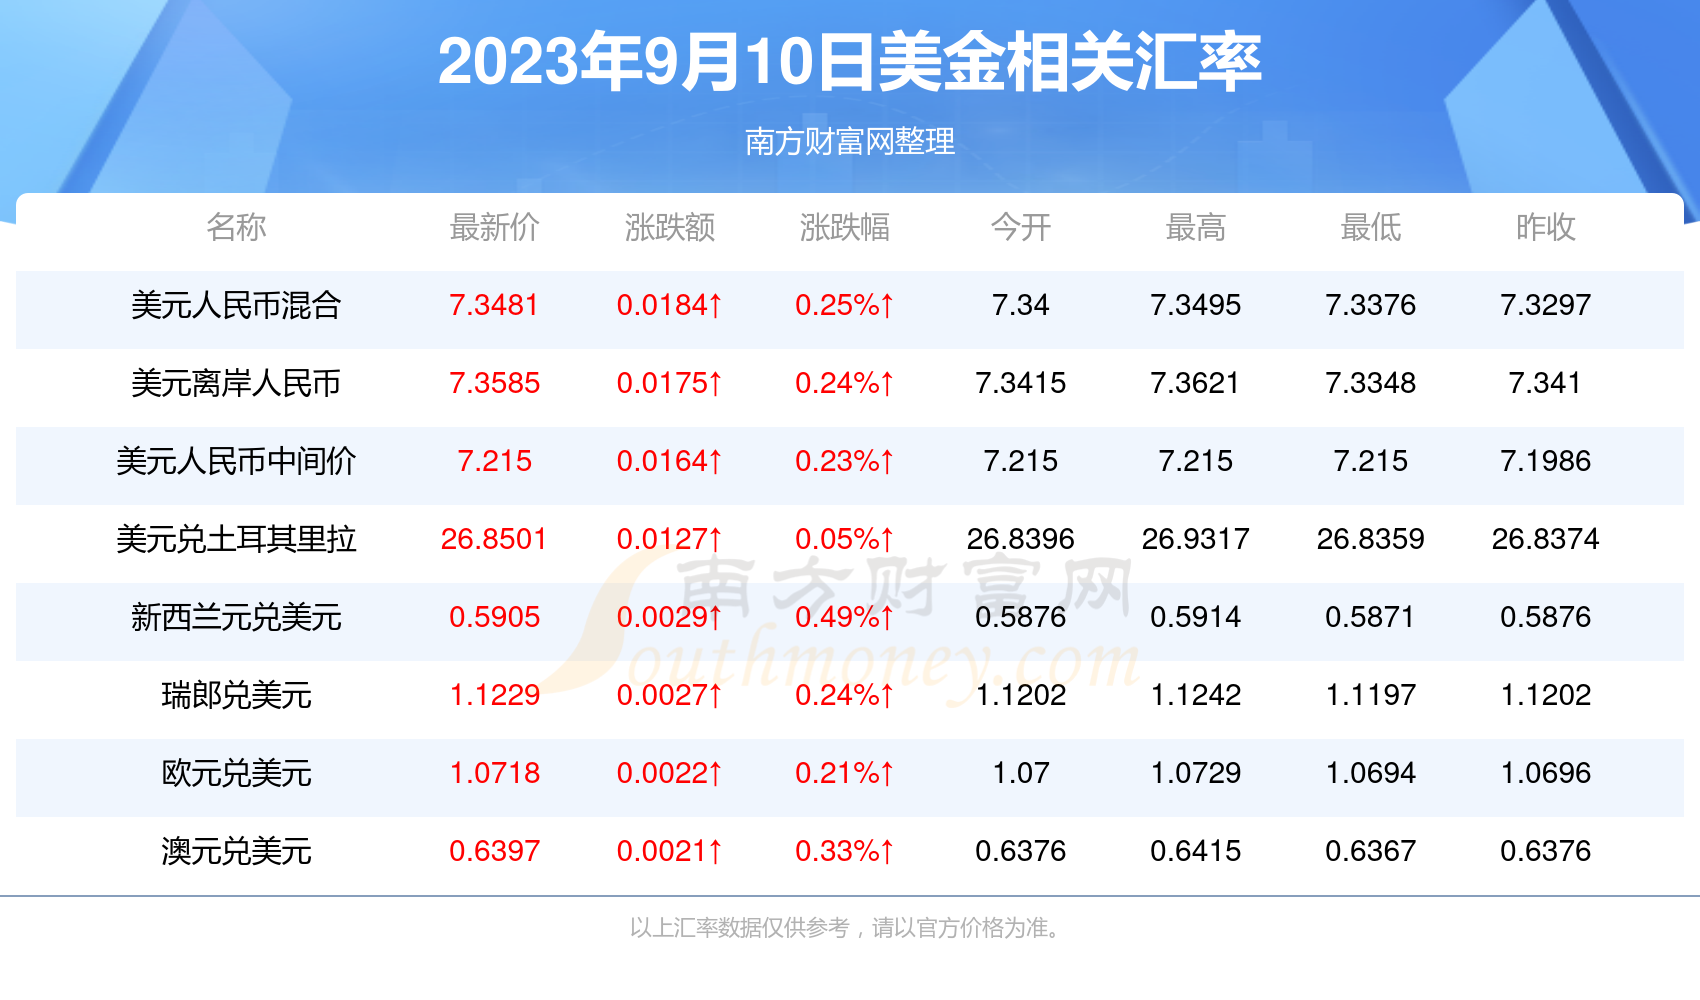The height and width of the screenshot is (1000, 1700).
Task: Click lowest value 7.3376
Action: (1371, 305)
